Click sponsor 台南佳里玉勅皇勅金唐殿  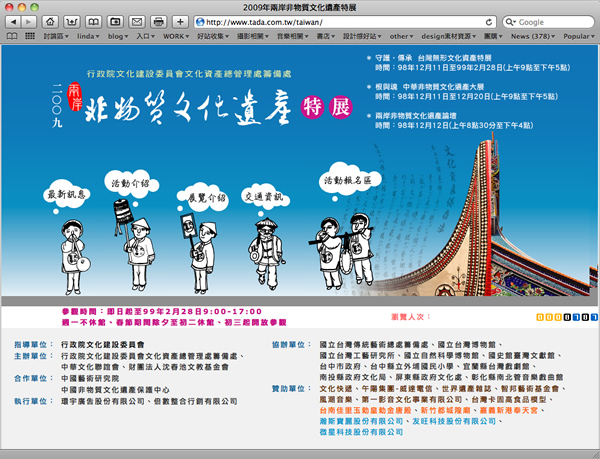tap(365, 410)
